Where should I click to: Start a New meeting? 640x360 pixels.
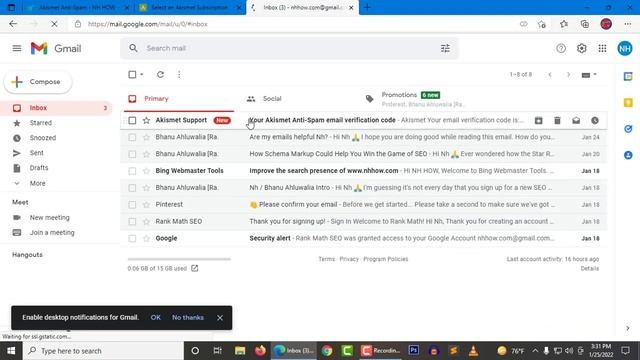[x=49, y=218]
